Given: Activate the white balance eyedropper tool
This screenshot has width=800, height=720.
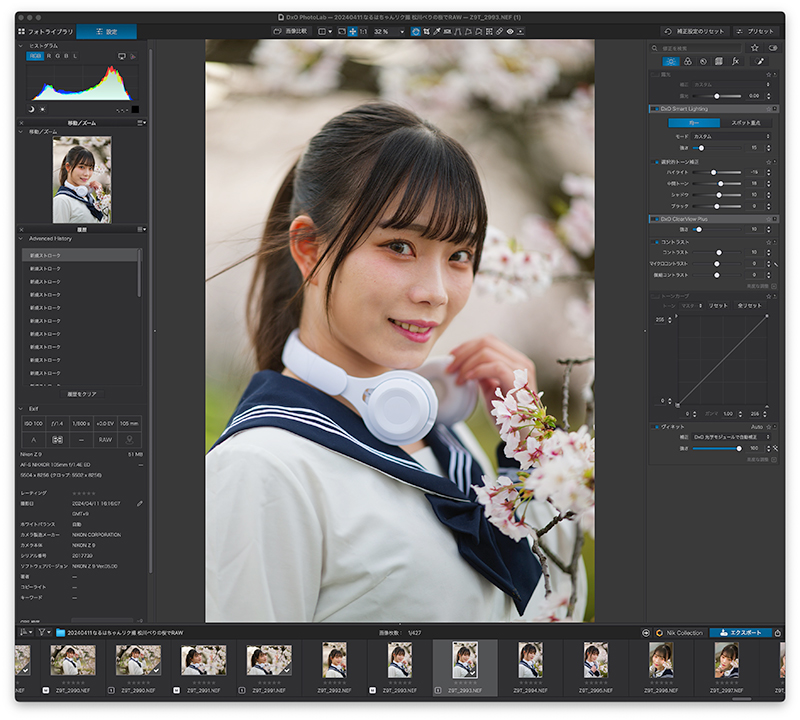Looking at the screenshot, I should pyautogui.click(x=437, y=31).
